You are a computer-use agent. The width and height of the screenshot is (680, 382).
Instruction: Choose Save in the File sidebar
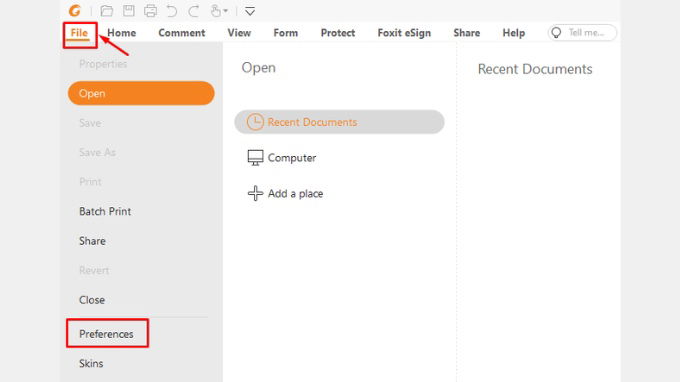(x=90, y=123)
